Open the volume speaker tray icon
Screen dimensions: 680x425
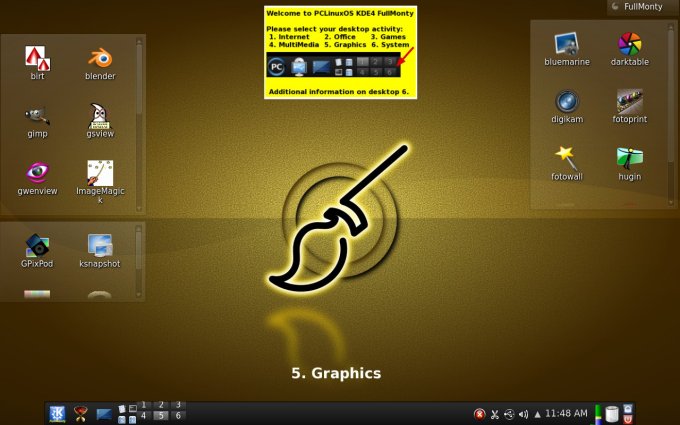523,414
